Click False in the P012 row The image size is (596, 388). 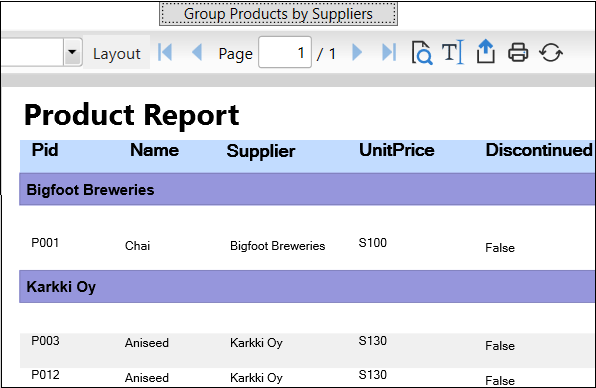(x=500, y=380)
